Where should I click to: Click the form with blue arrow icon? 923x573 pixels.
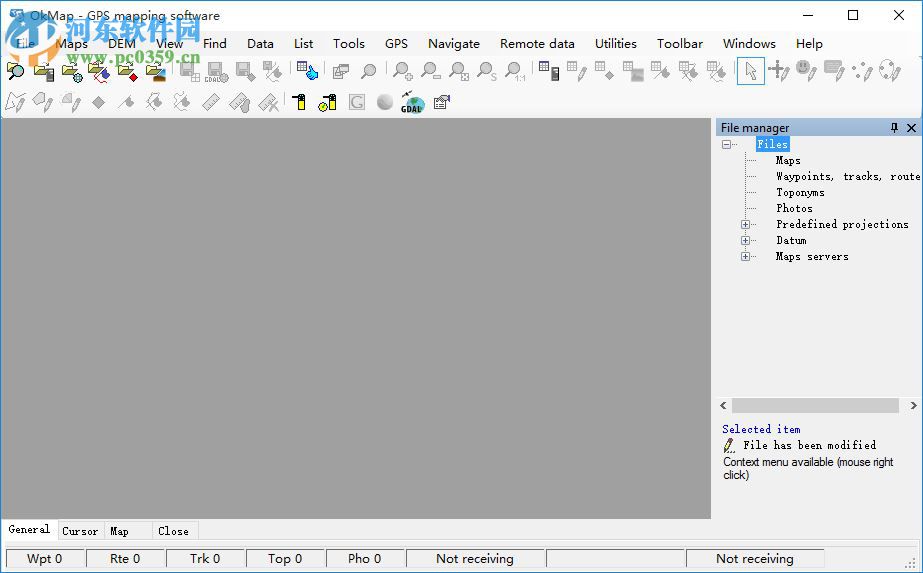coord(441,102)
